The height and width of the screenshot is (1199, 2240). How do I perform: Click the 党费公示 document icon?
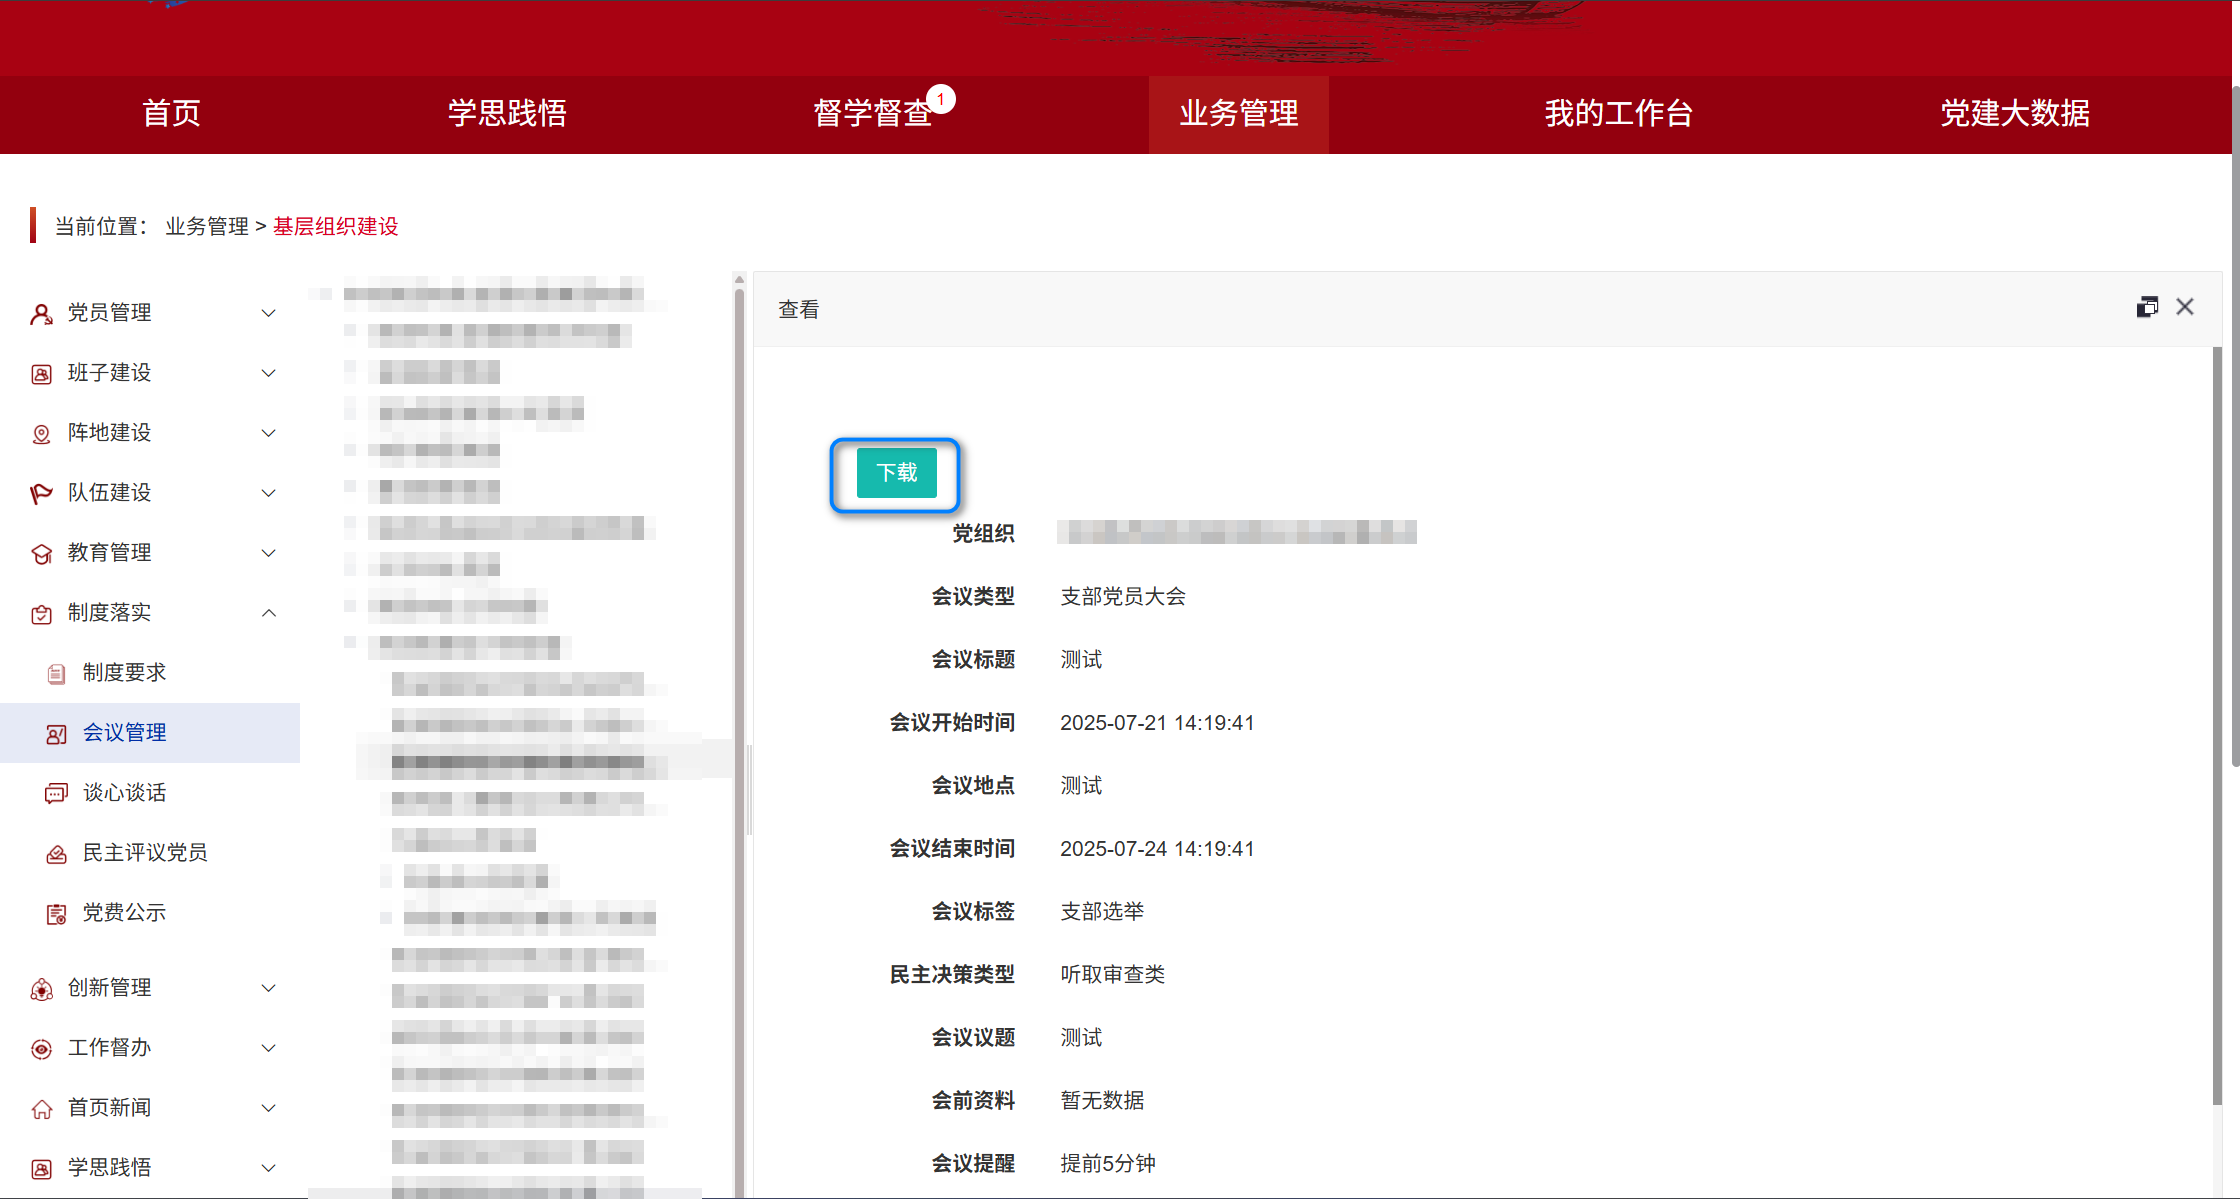57,912
